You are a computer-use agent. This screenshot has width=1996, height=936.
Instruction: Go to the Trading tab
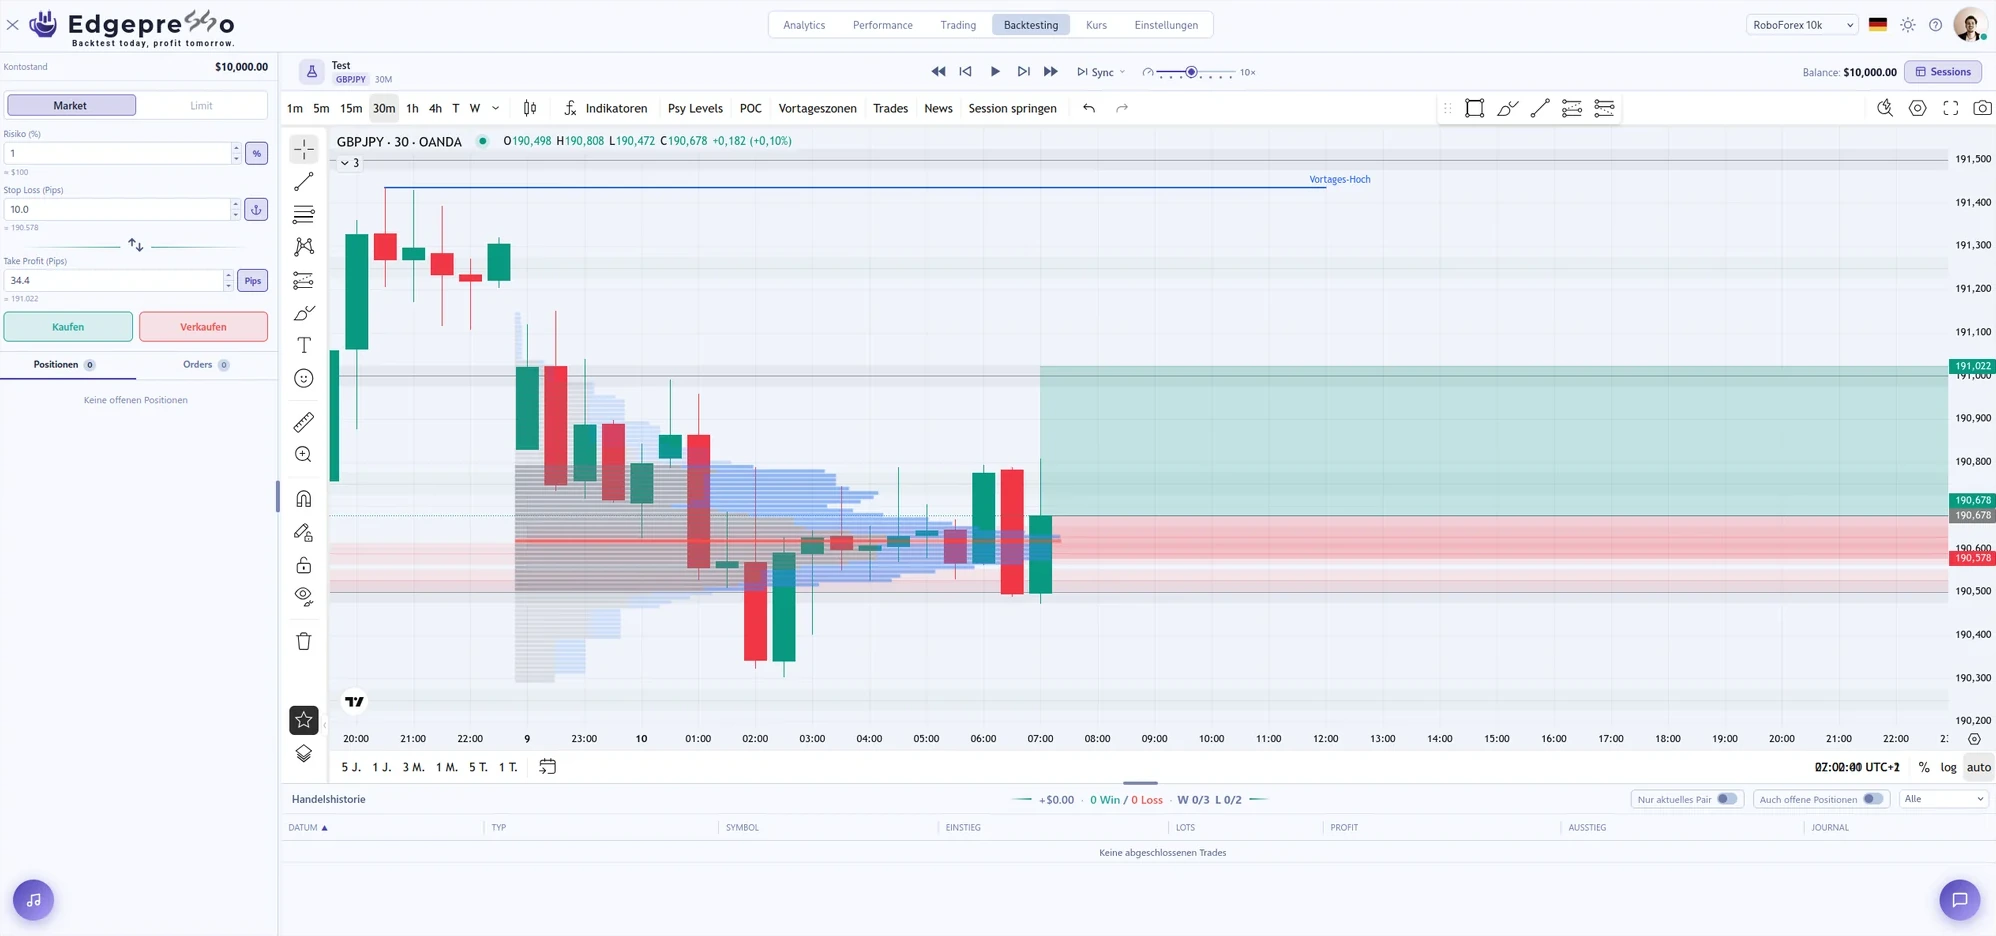click(x=958, y=25)
